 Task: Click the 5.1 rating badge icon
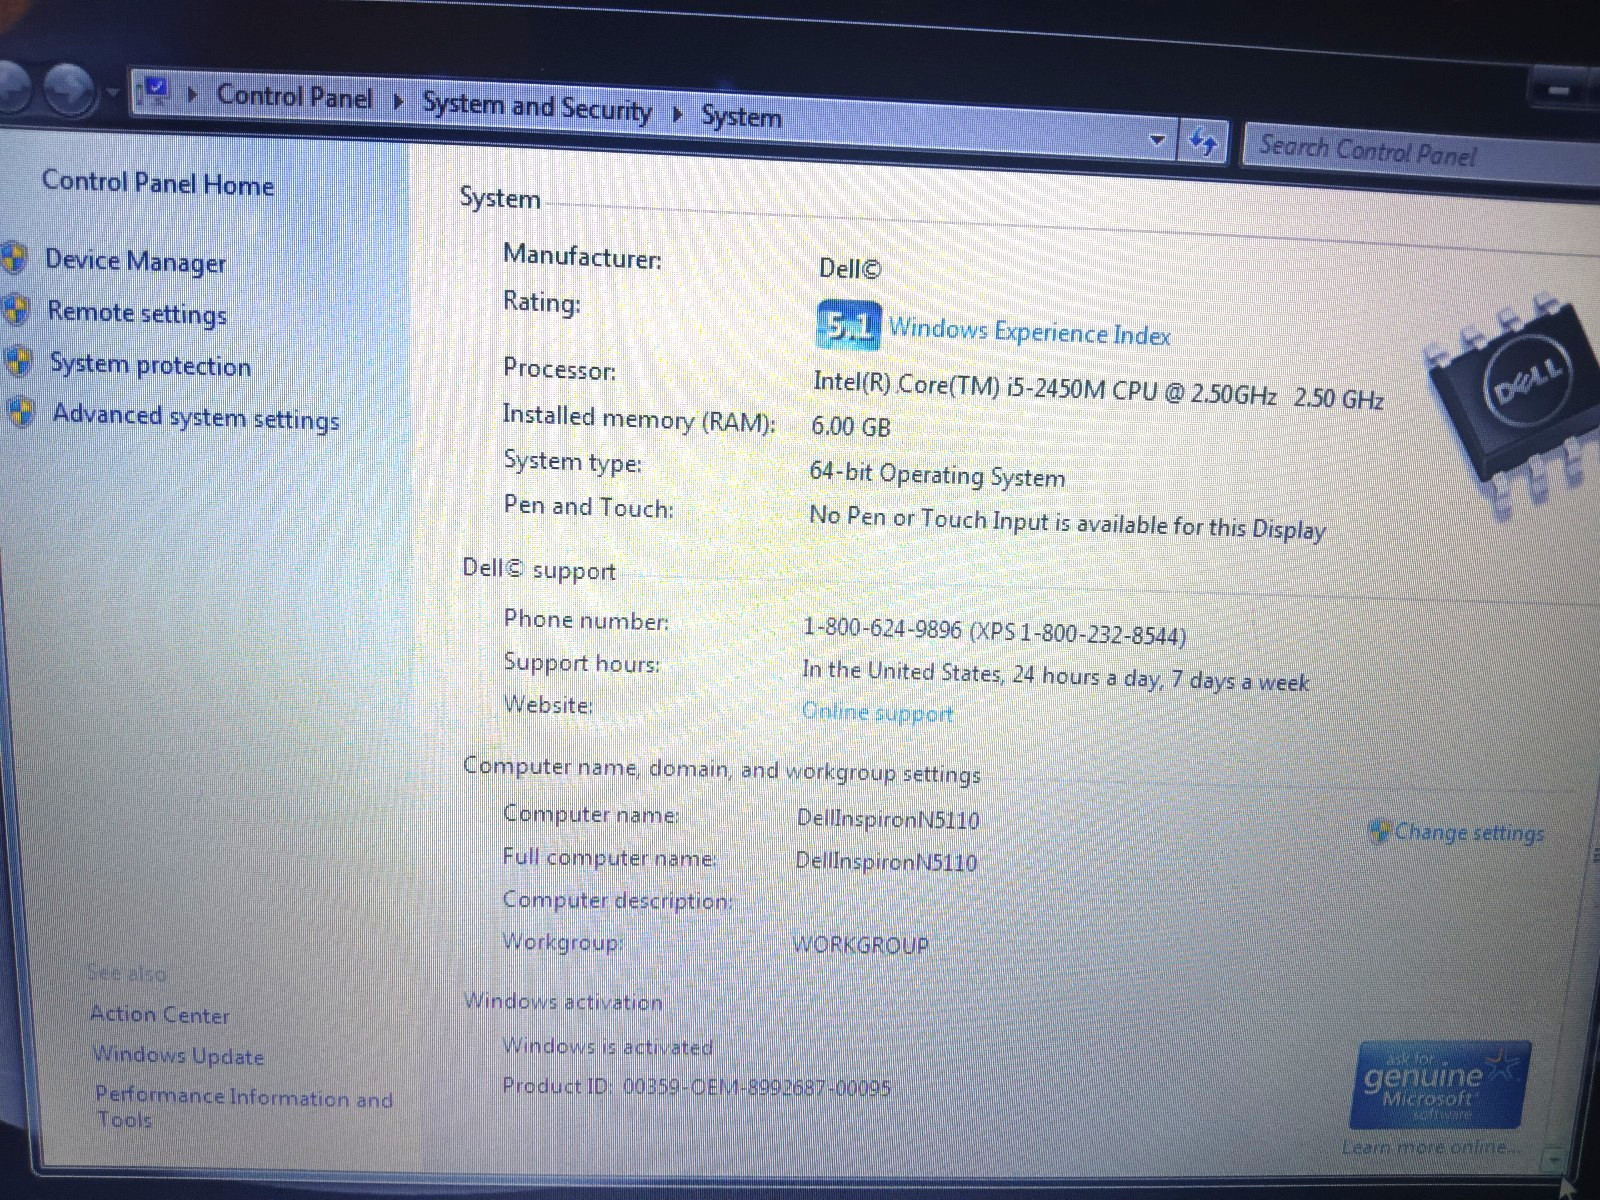(849, 325)
